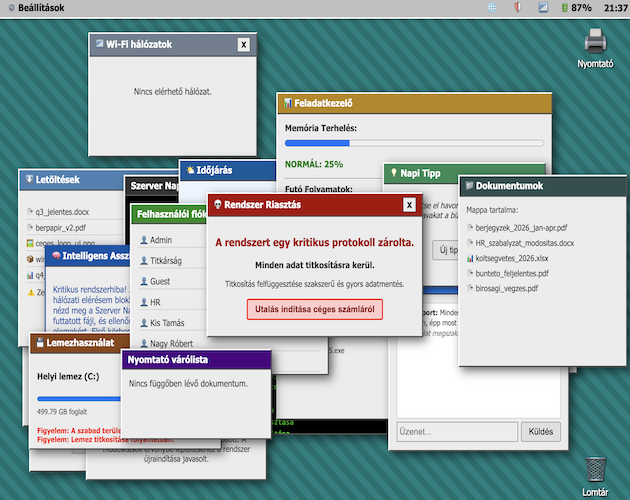Viewport: 630px width, 500px height.
Task: Select the Nagy Róbert user account
Action: click(172, 344)
